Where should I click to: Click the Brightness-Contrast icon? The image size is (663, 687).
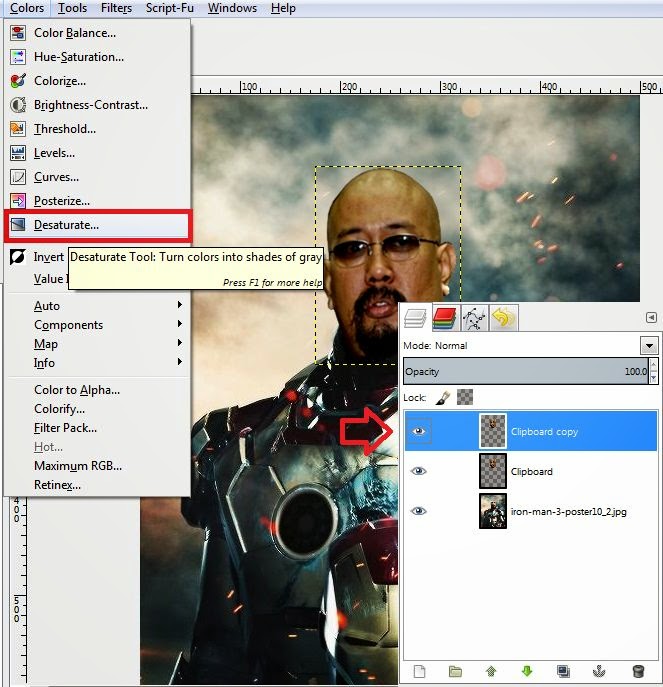[x=18, y=105]
